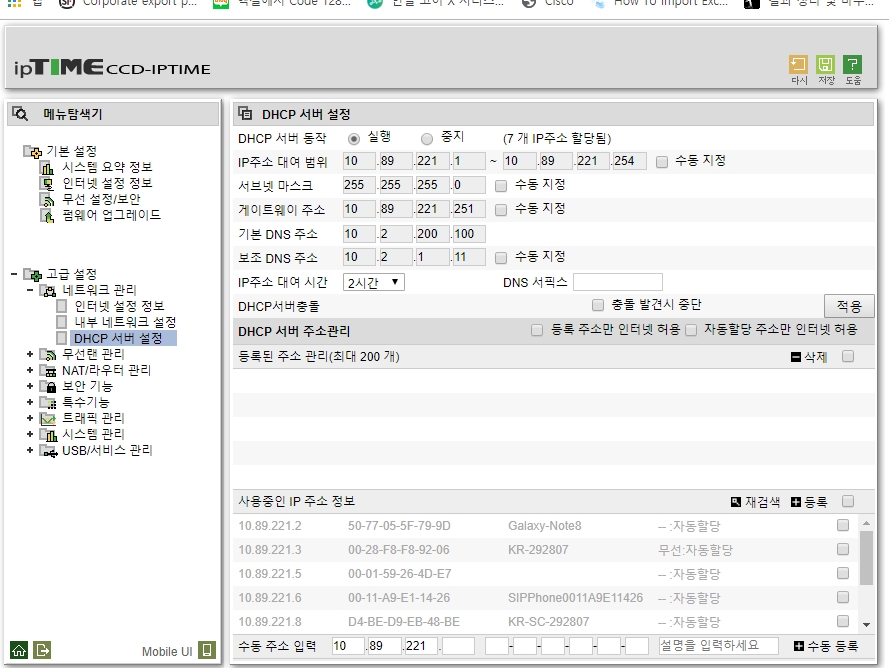This screenshot has width=889, height=668.
Task: Click the USB/서비스 관리 icon
Action: [48, 451]
